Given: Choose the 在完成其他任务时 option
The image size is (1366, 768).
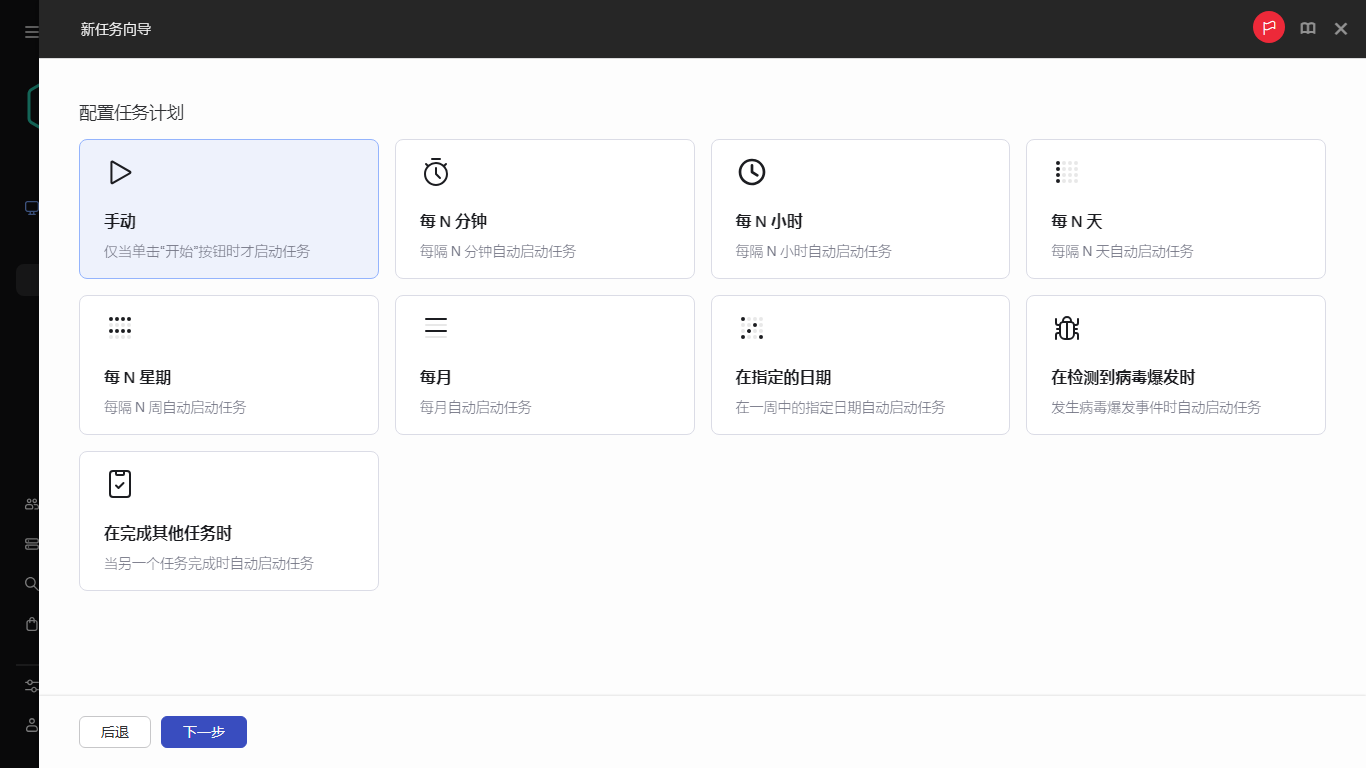Looking at the screenshot, I should (x=228, y=520).
